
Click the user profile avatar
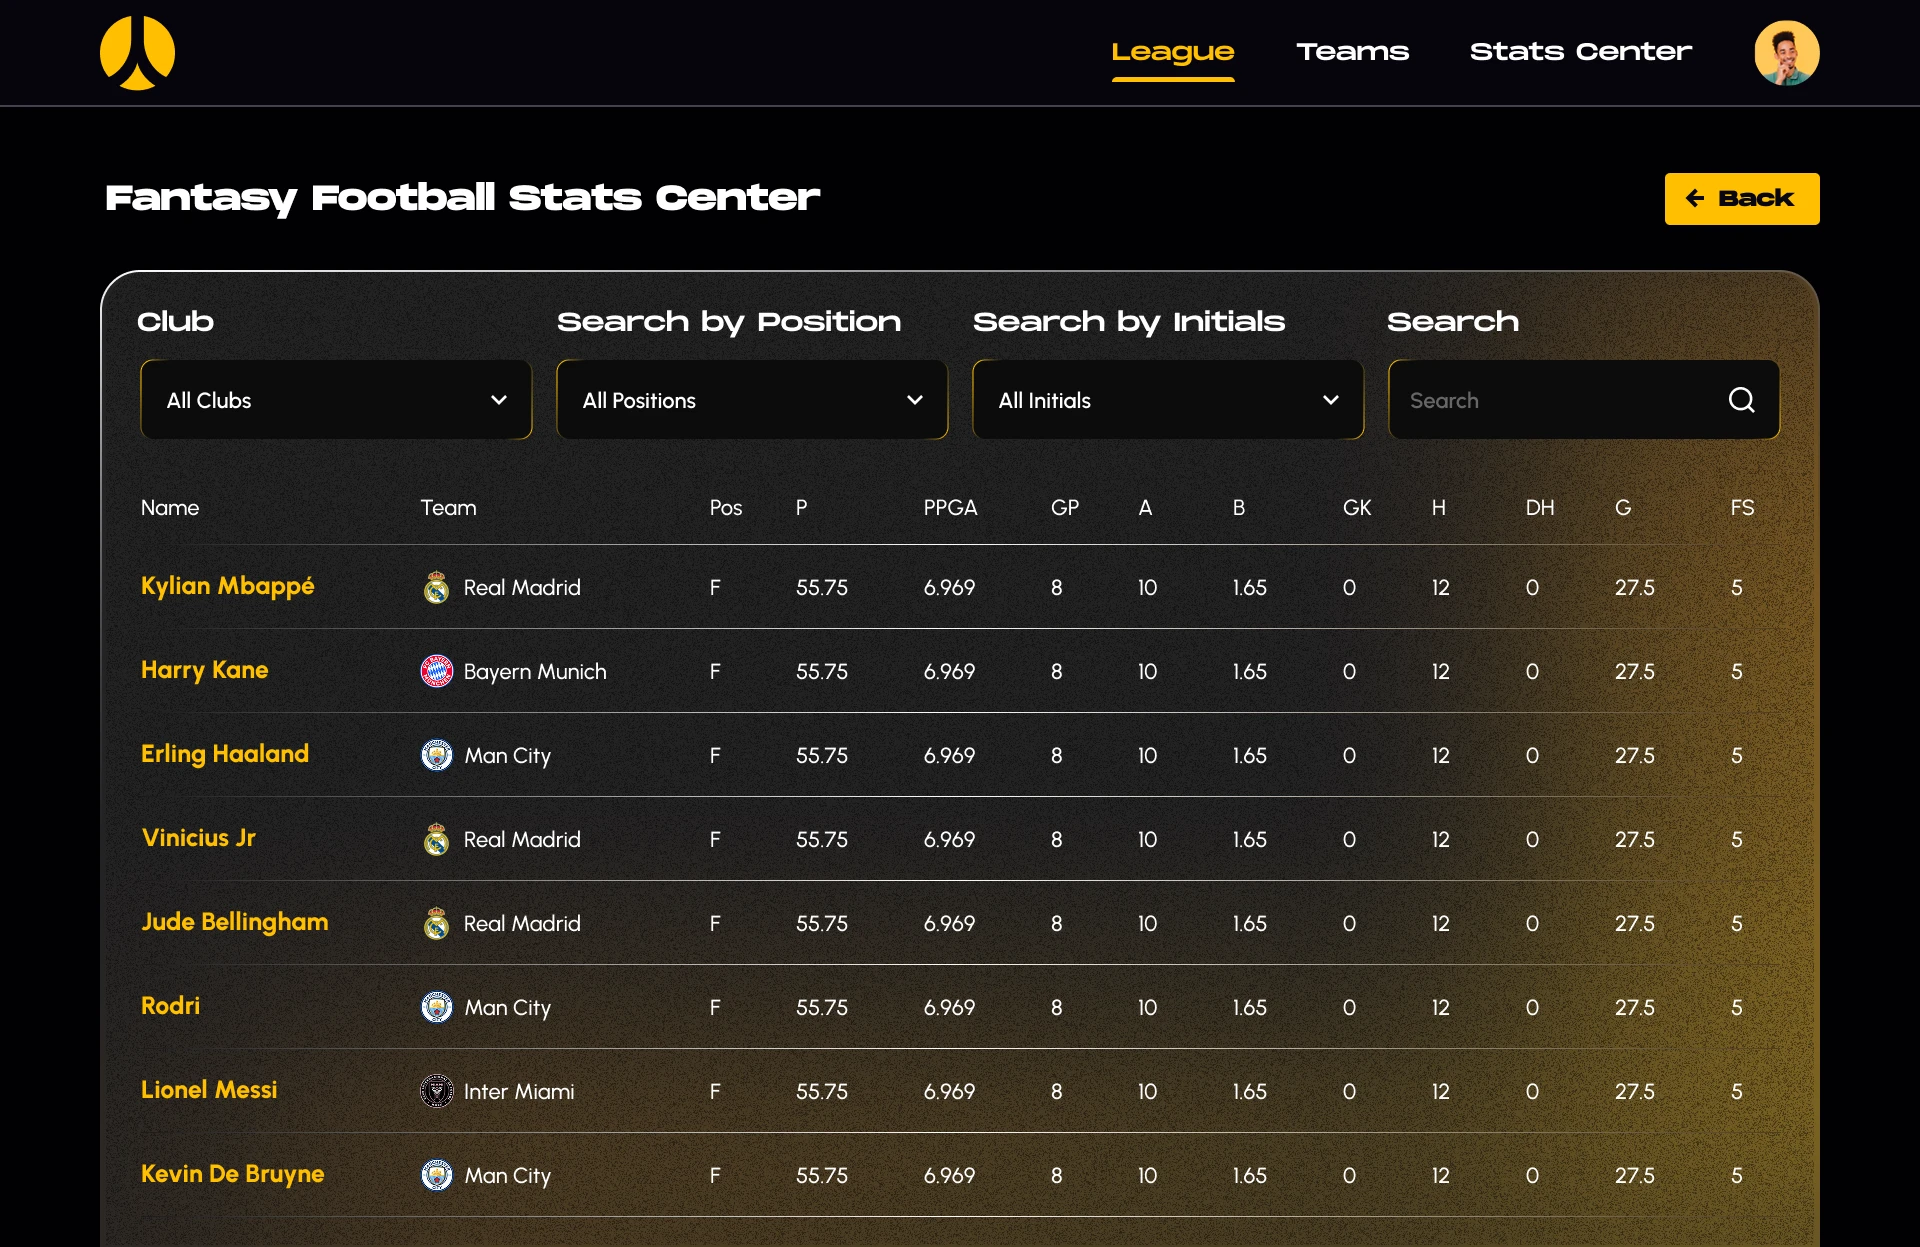pos(1787,52)
